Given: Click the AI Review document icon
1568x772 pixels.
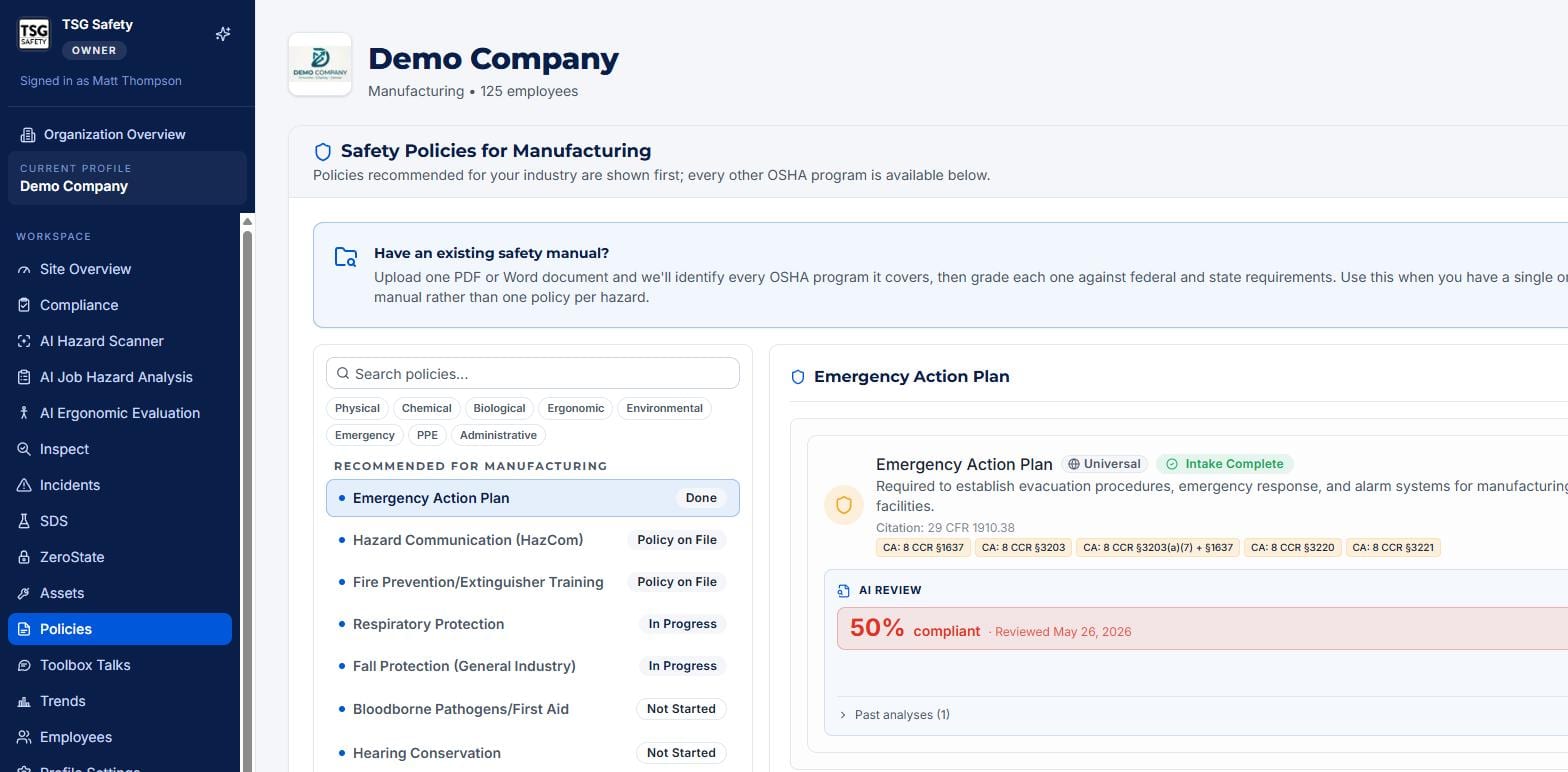Looking at the screenshot, I should coord(844,591).
